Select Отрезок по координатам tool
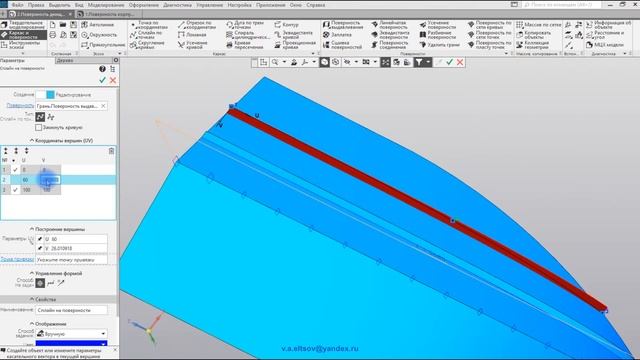 tap(197, 25)
